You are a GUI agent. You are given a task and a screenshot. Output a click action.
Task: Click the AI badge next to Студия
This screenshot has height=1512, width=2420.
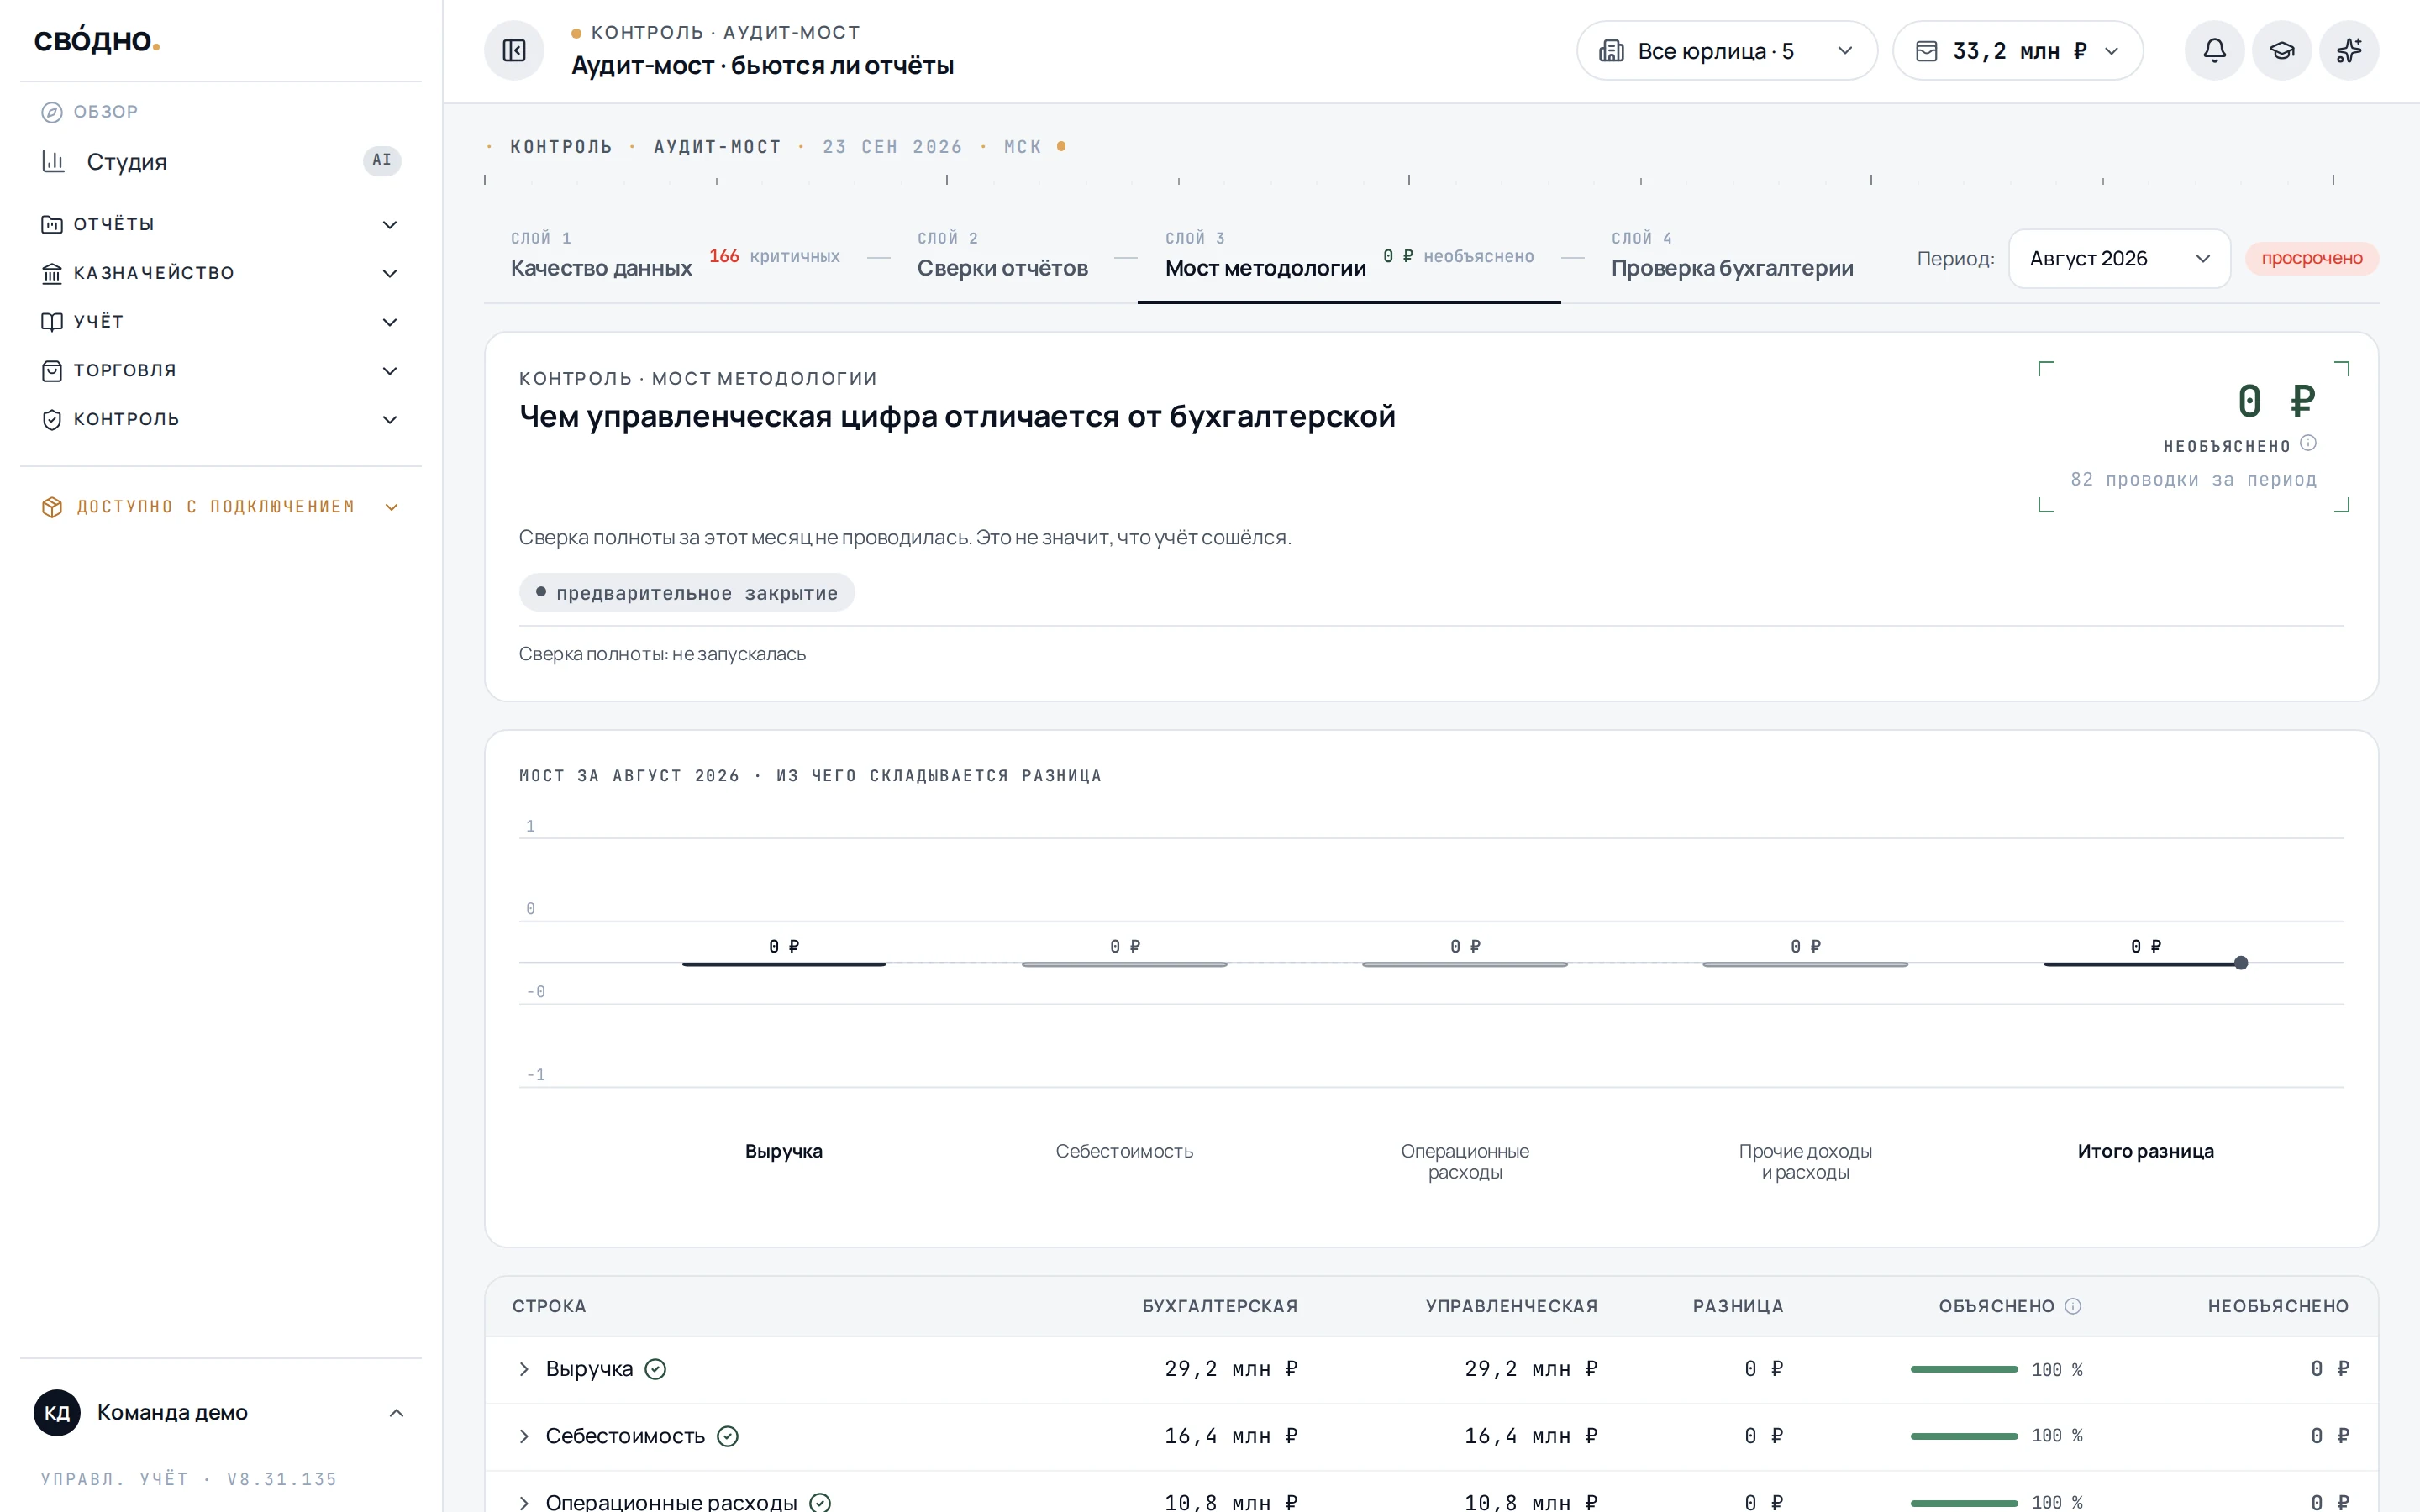tap(382, 160)
